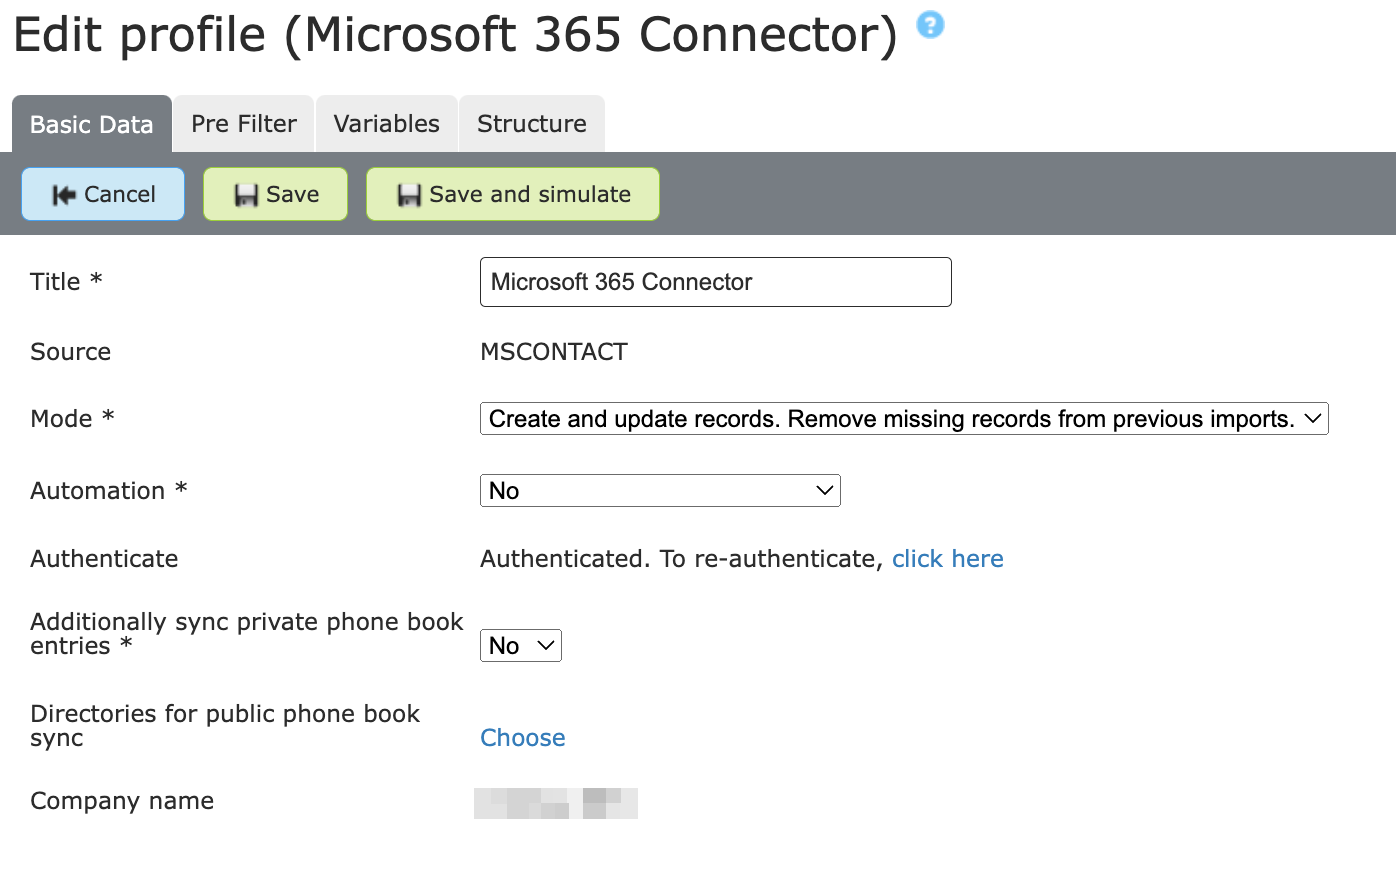
Task: Click Save and simulate button
Action: click(513, 194)
